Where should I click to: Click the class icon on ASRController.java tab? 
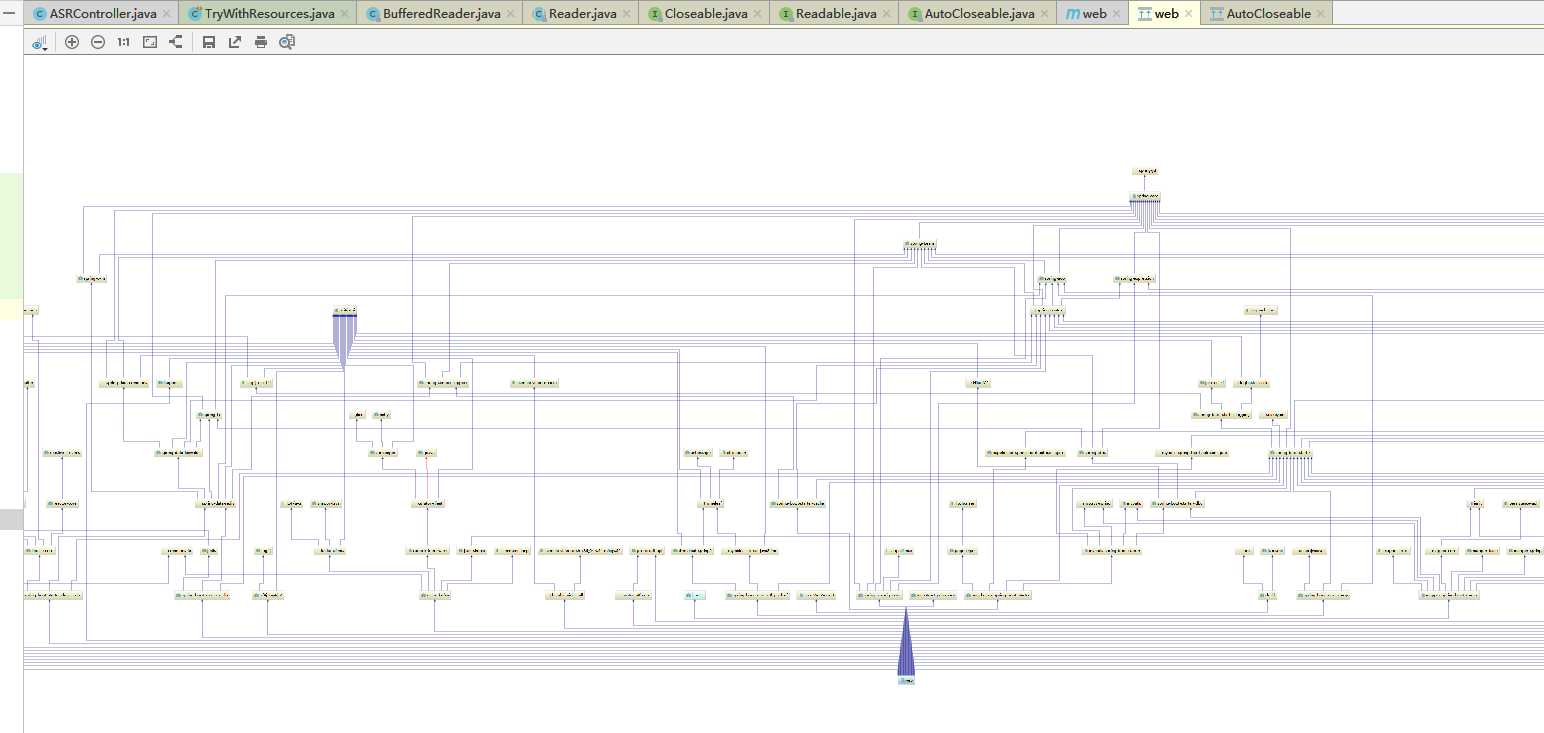point(39,14)
